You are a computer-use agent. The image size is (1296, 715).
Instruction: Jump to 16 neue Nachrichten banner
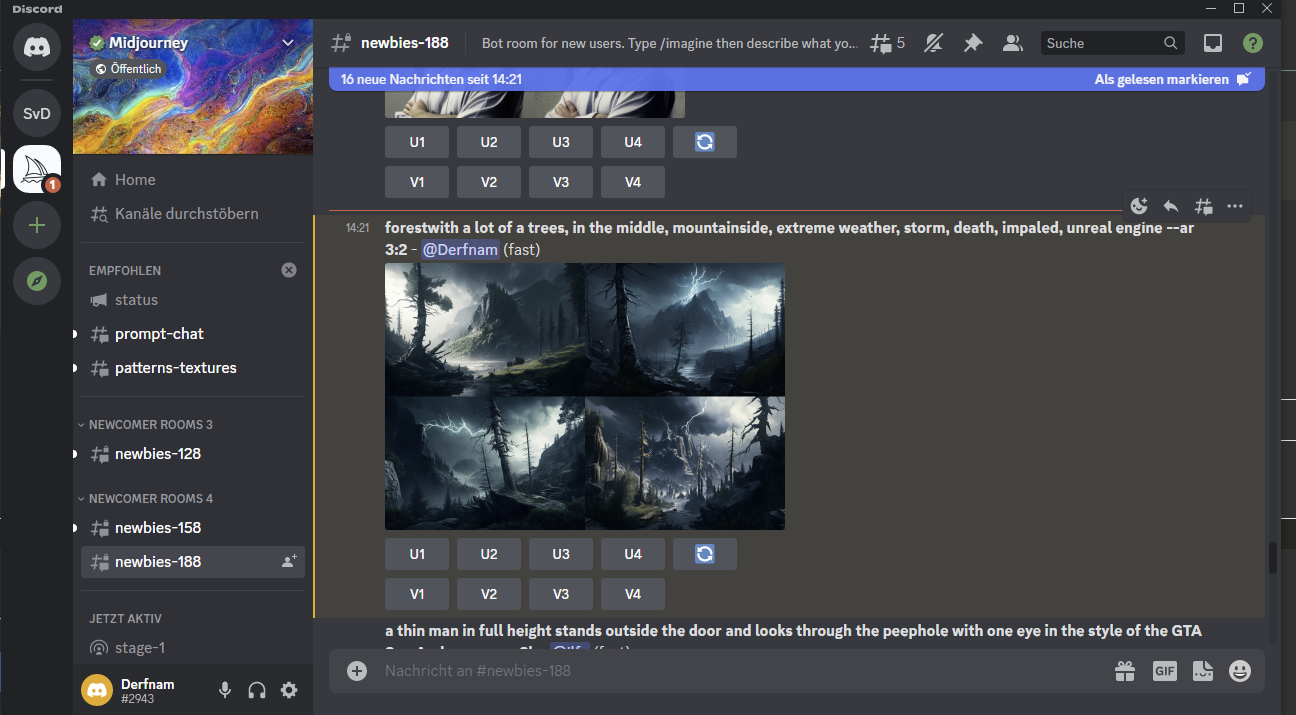431,79
